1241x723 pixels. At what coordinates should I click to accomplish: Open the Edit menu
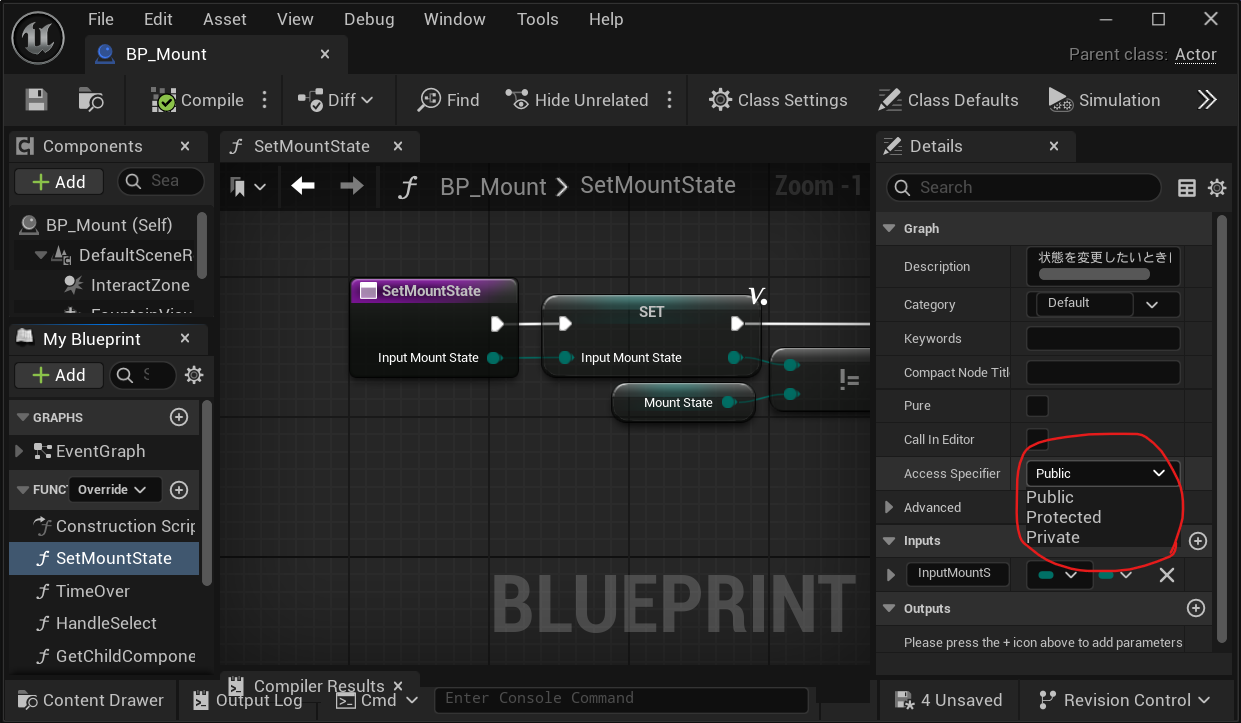click(158, 19)
